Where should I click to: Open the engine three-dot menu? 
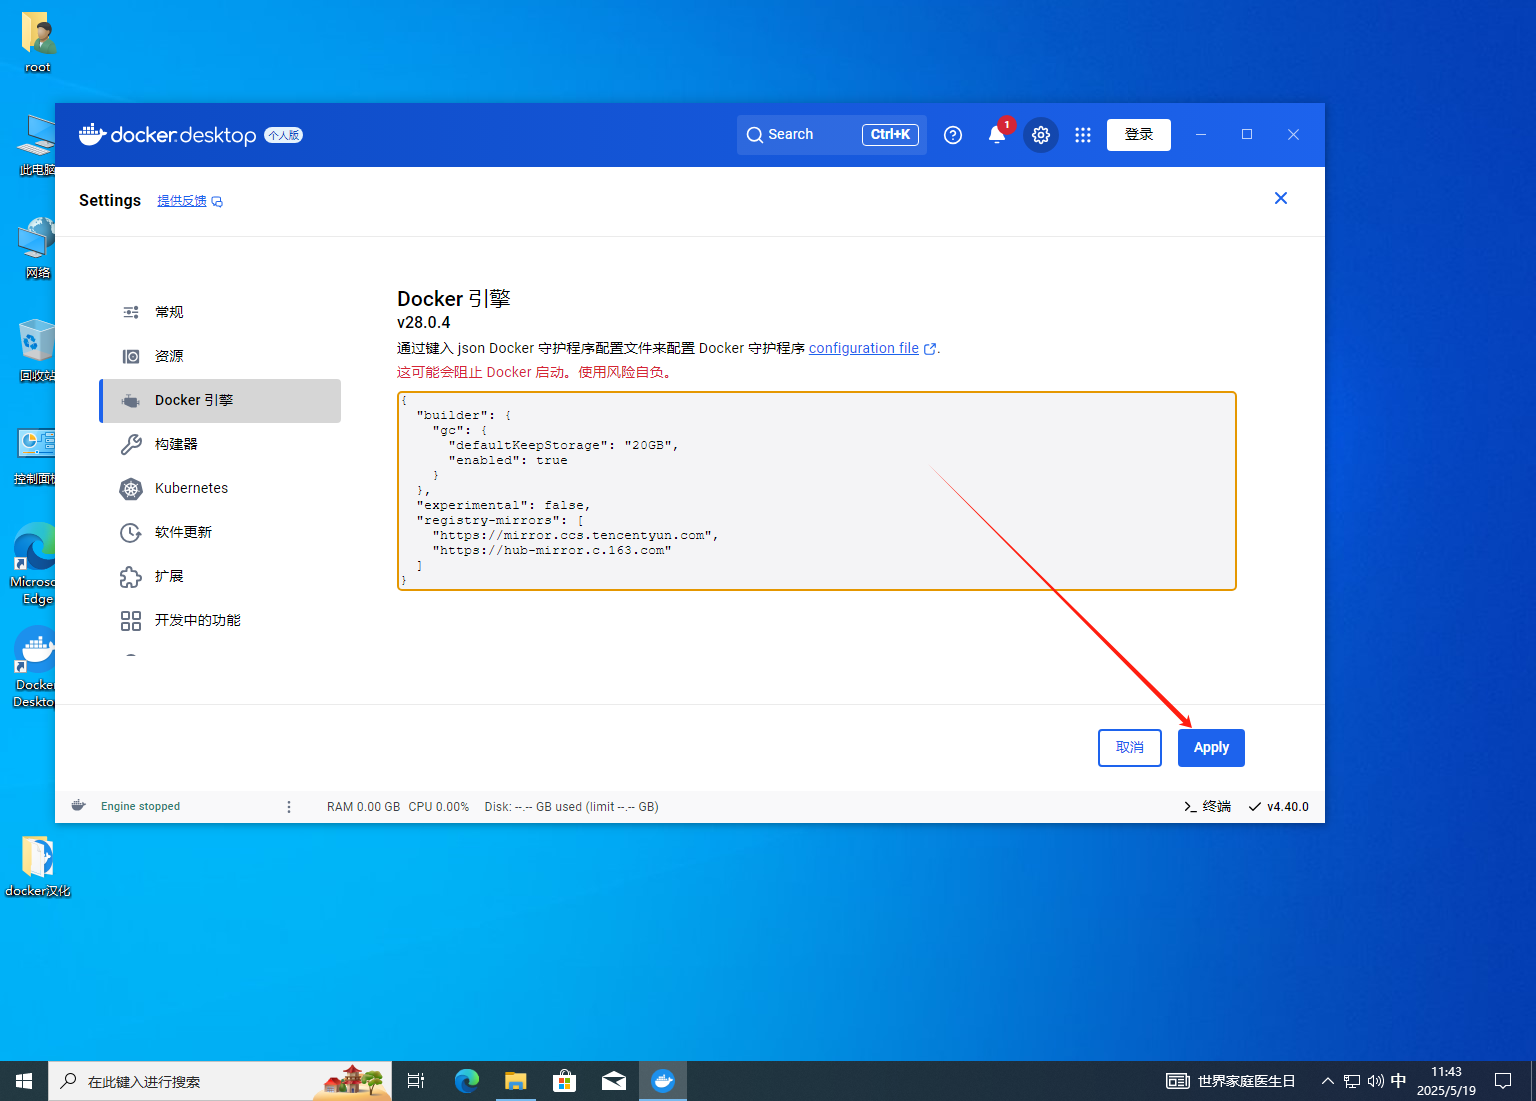(289, 807)
